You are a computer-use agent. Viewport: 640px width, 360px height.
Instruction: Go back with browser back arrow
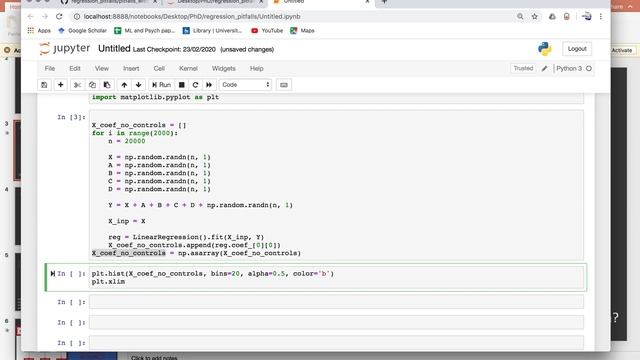pos(31,16)
